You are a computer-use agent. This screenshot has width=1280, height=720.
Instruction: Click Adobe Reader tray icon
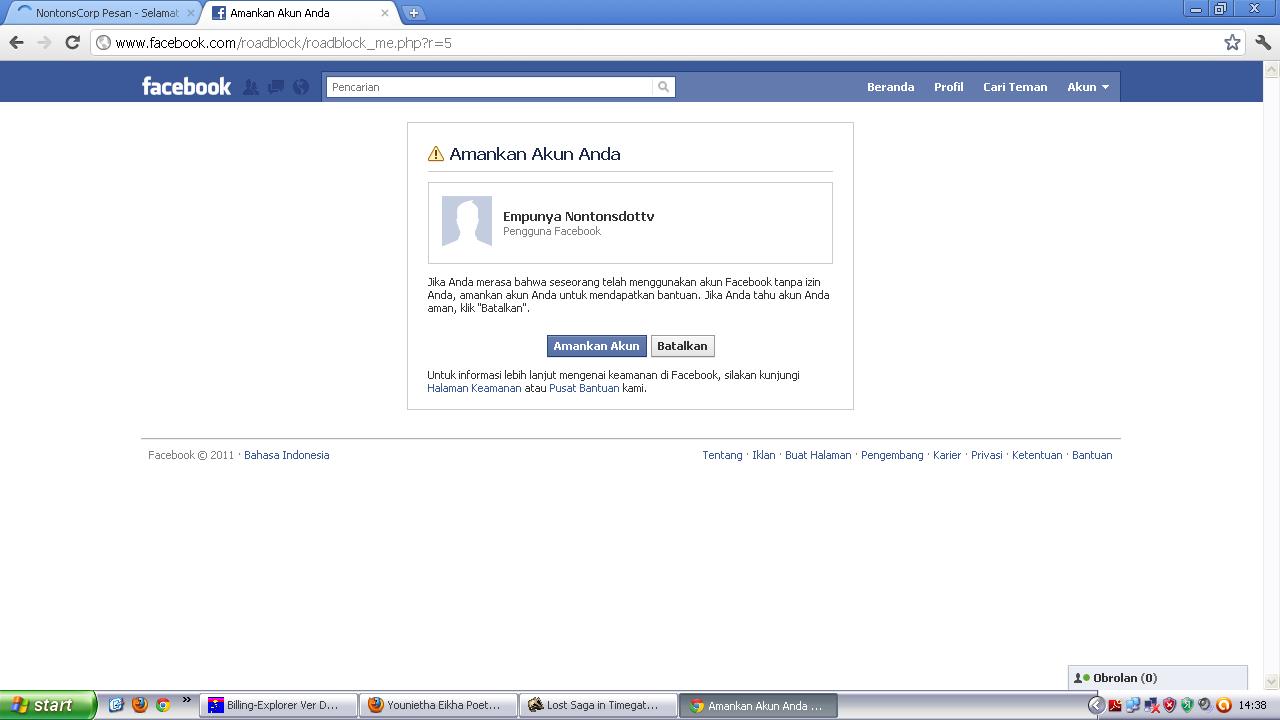(1115, 705)
